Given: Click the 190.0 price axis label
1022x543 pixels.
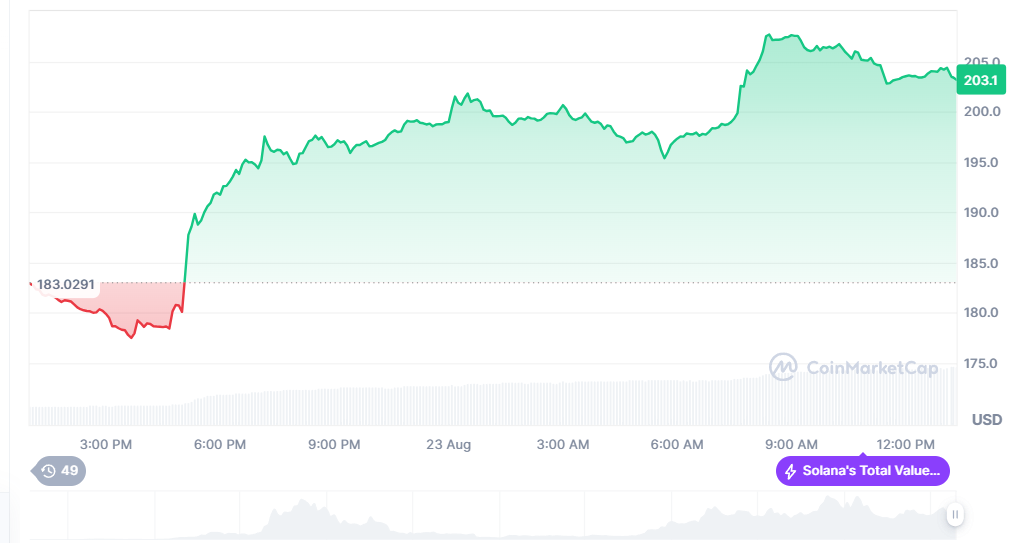Looking at the screenshot, I should pyautogui.click(x=982, y=212).
